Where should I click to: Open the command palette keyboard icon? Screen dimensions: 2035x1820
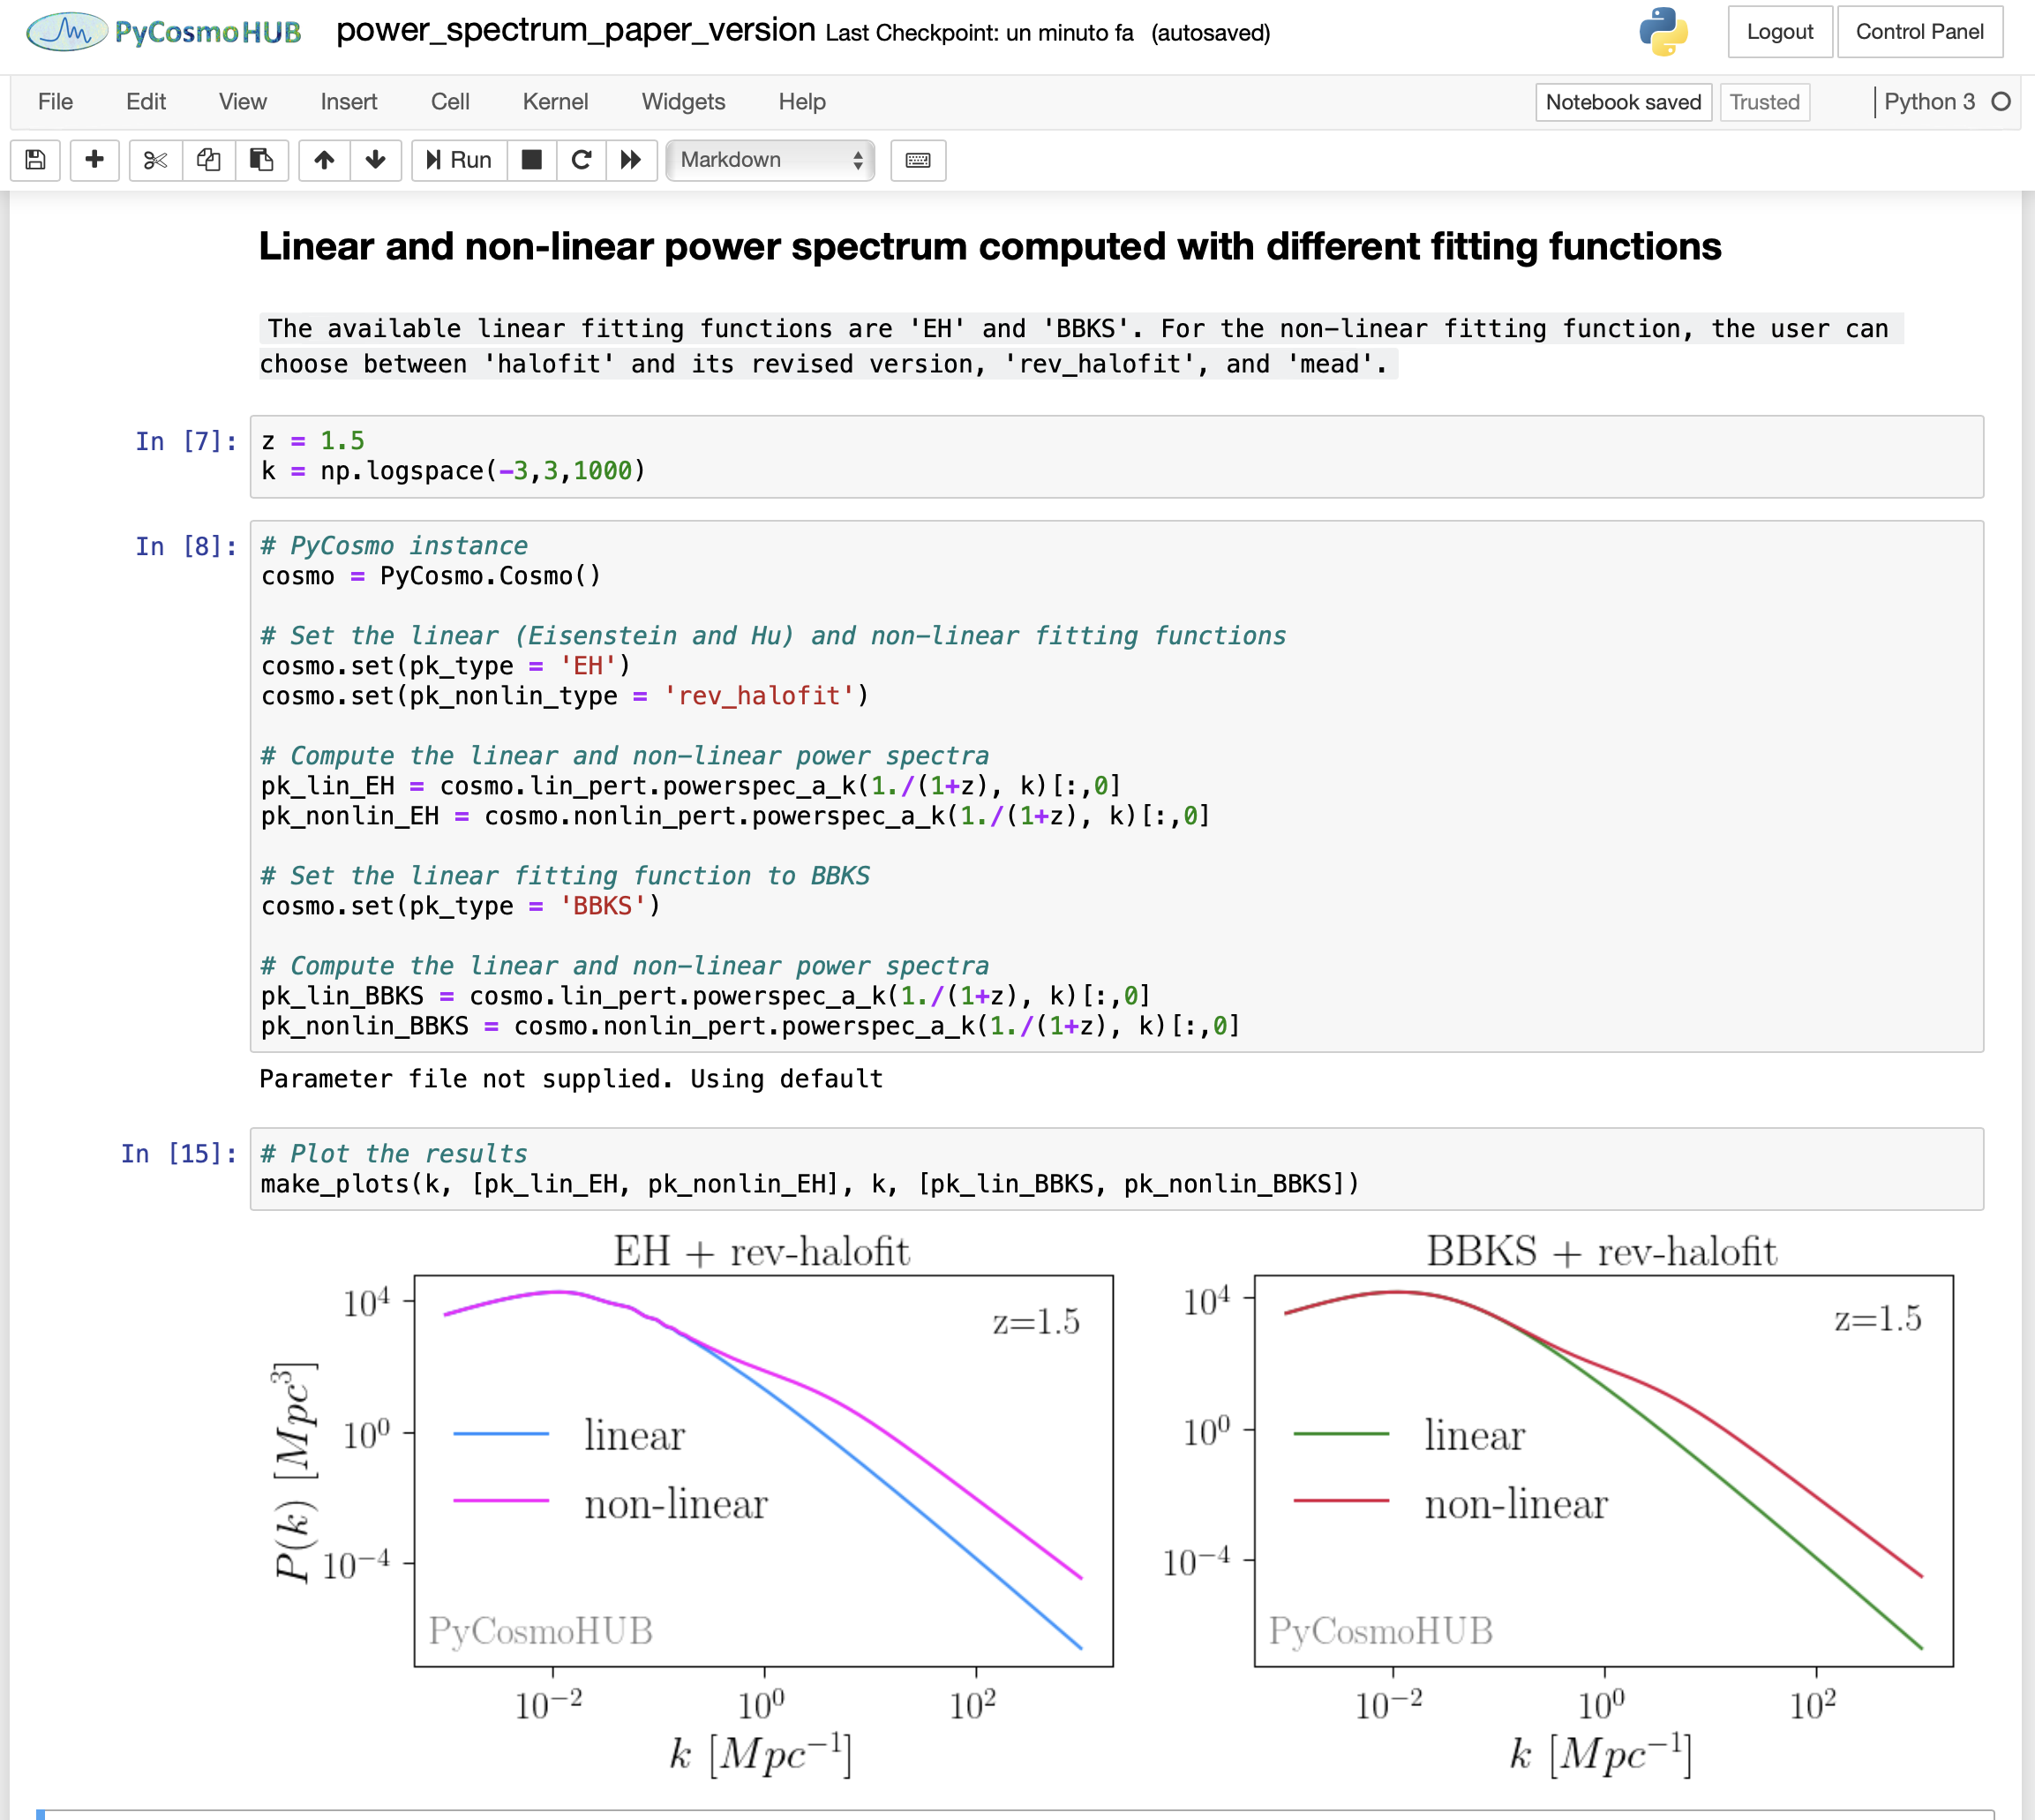coord(918,160)
